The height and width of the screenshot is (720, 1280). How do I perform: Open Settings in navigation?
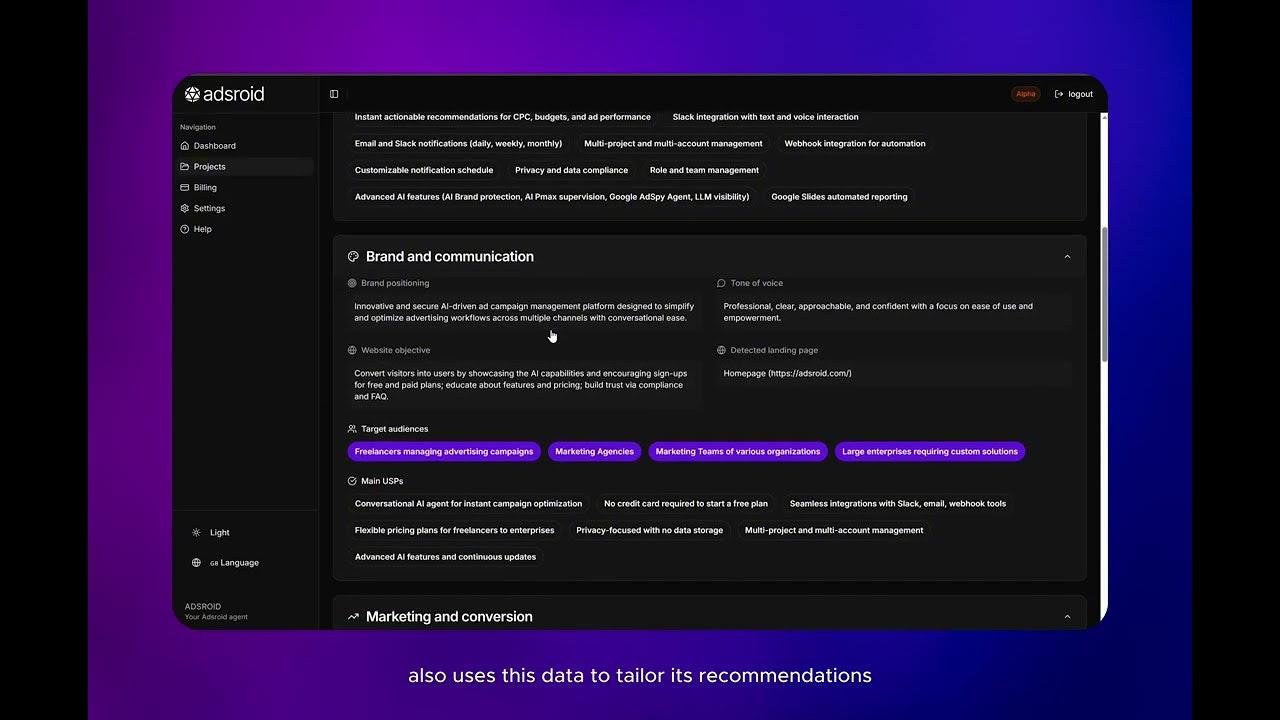coord(245,209)
